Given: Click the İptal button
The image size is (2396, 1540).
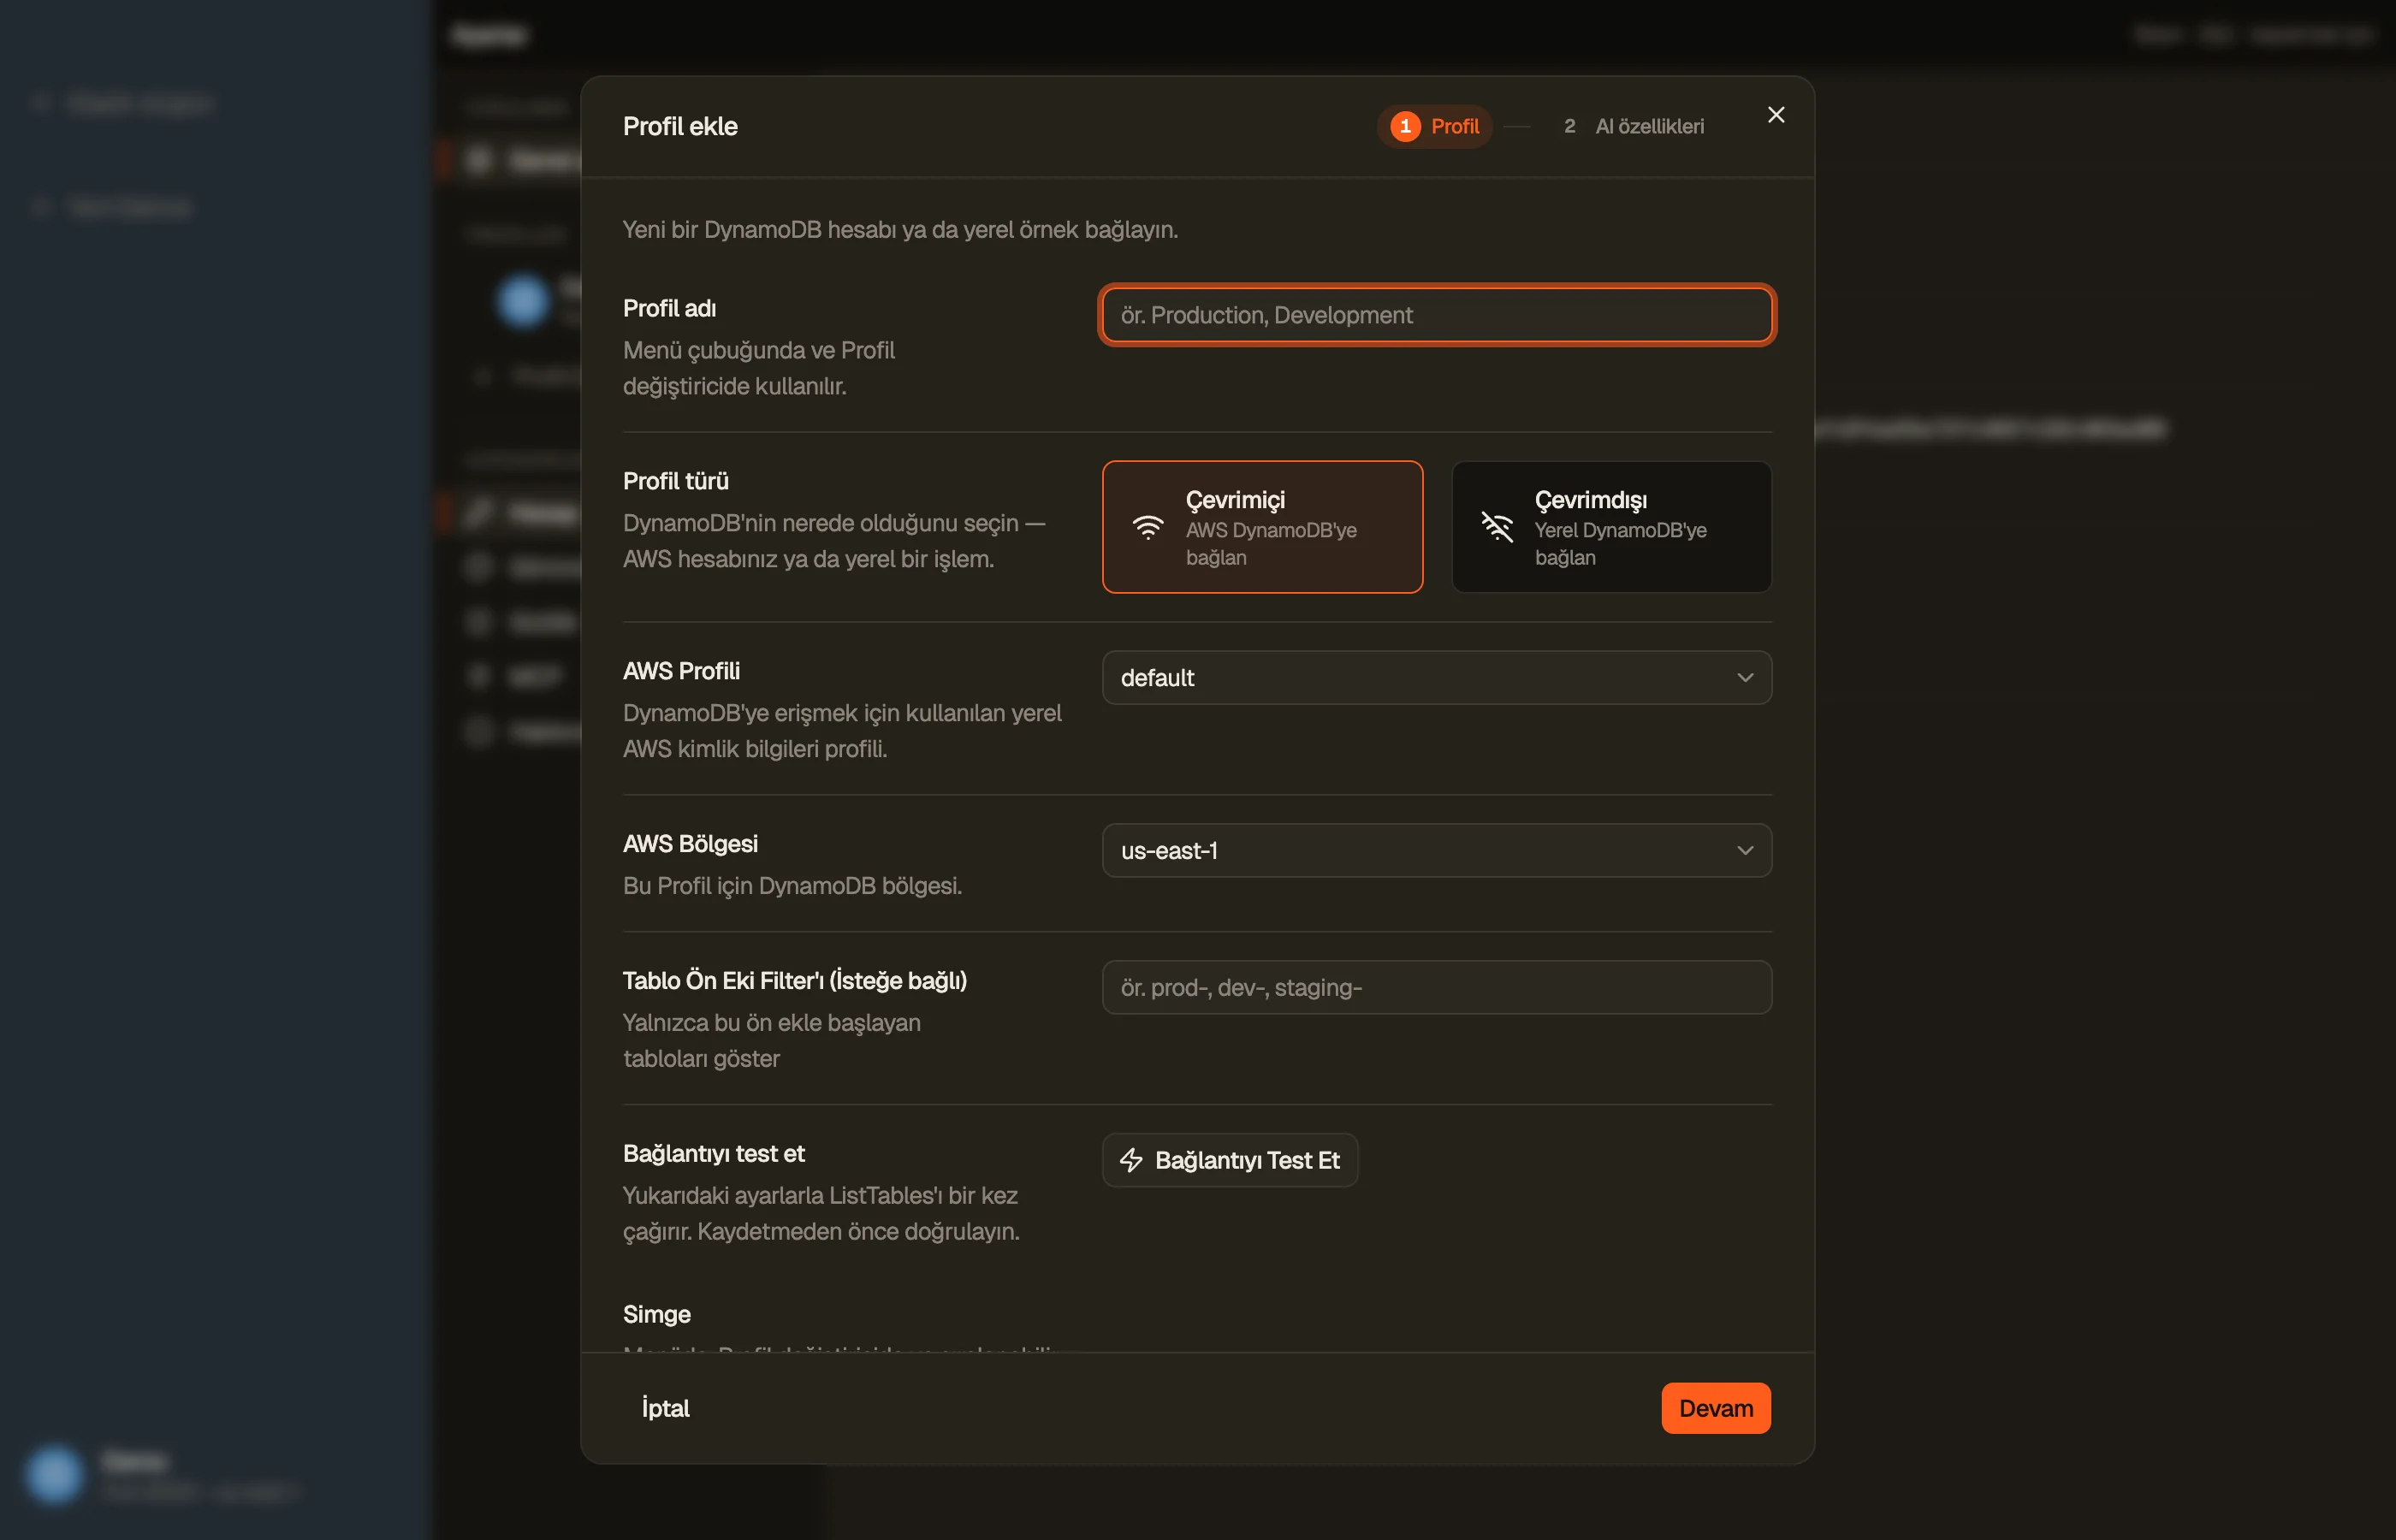Looking at the screenshot, I should (x=665, y=1408).
